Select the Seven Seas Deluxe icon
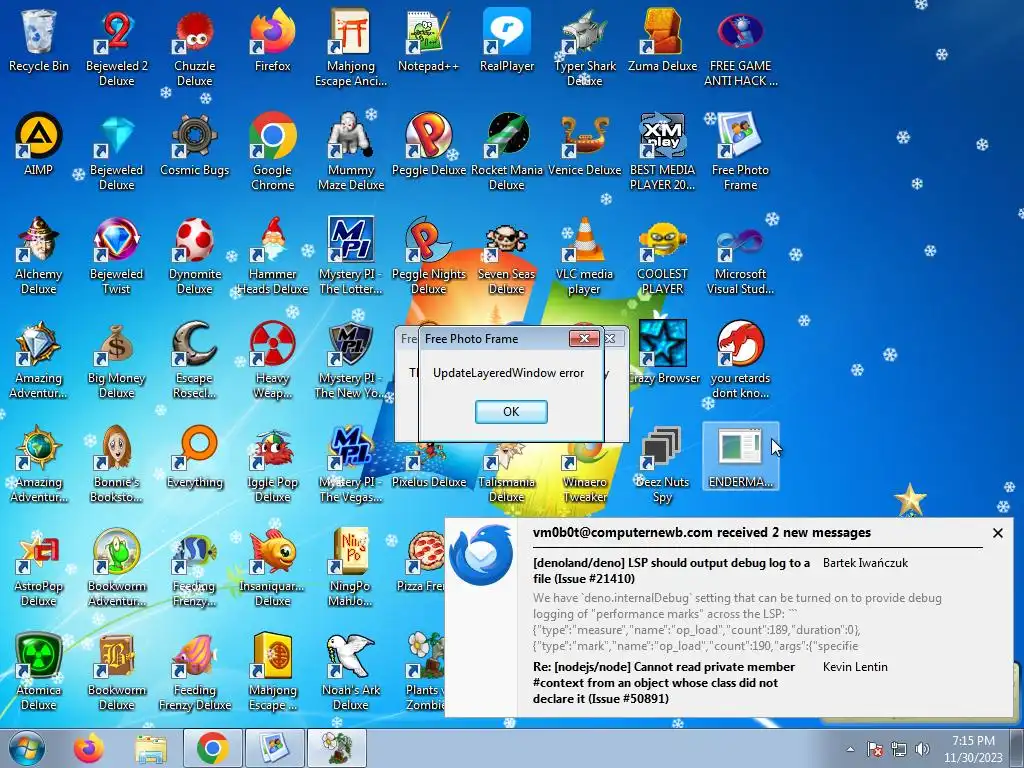This screenshot has width=1024, height=768. click(507, 257)
